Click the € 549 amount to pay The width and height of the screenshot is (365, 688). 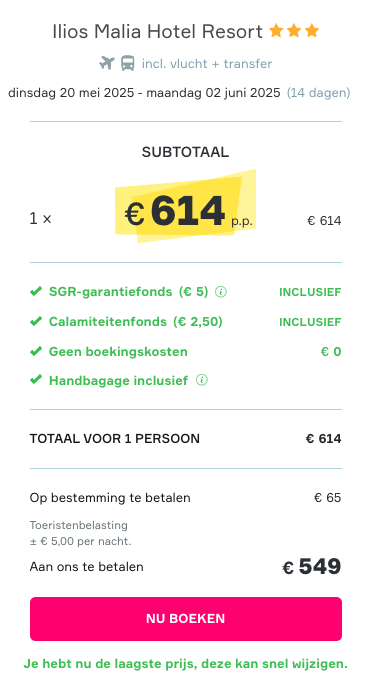311,567
